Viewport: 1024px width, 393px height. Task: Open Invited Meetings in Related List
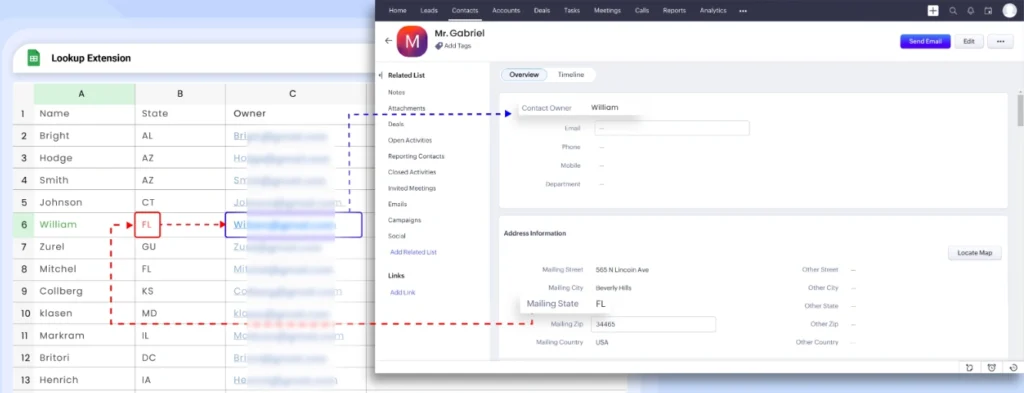(x=412, y=189)
